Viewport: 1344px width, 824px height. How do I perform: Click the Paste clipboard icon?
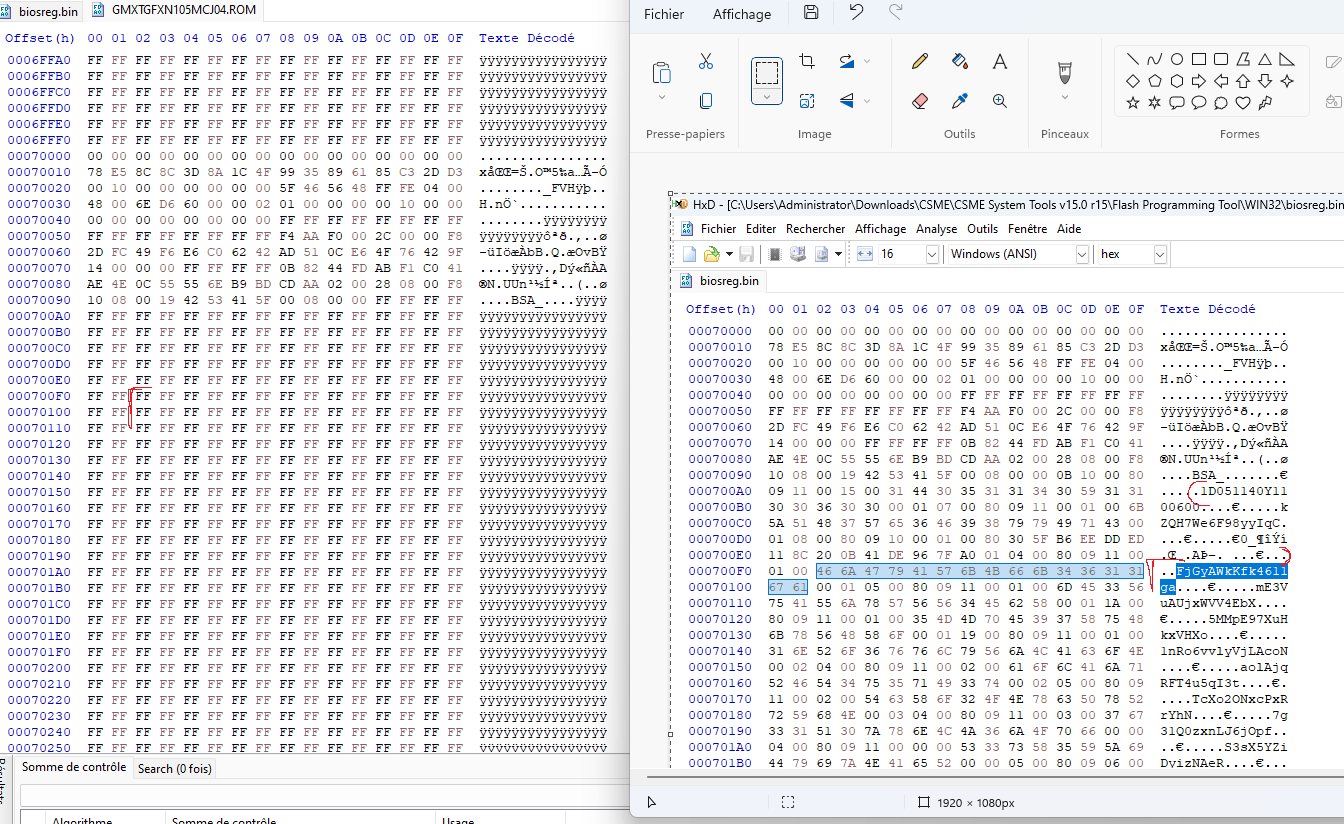[x=661, y=73]
